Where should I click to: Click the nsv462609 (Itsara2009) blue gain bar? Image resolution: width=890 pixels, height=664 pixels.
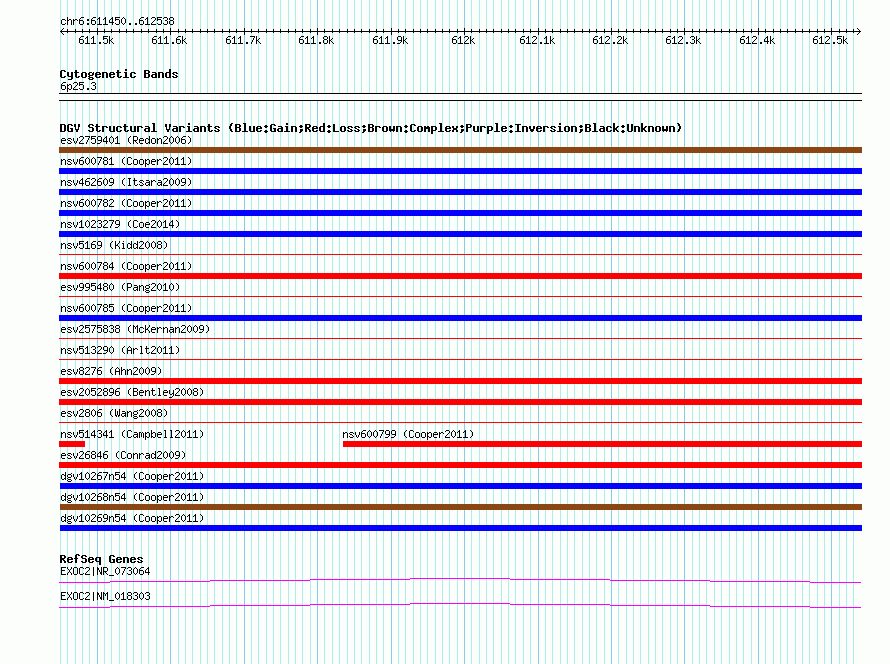point(460,192)
